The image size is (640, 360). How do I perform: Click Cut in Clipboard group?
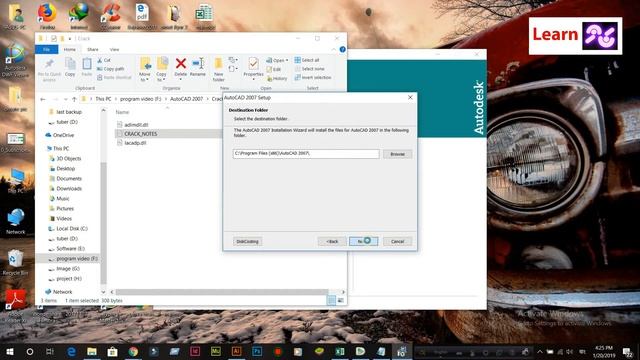[x=104, y=60]
